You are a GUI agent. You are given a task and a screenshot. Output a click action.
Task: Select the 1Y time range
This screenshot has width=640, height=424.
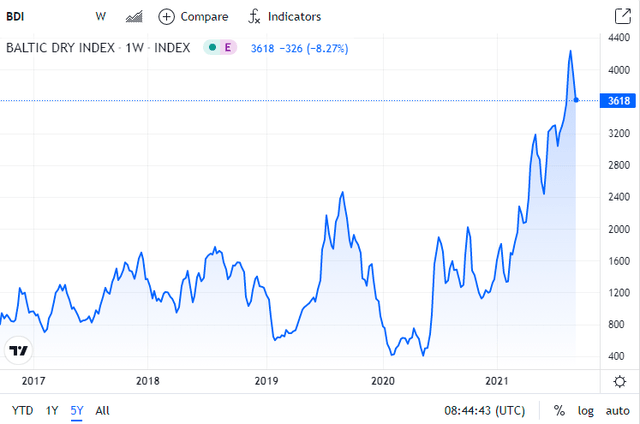[x=52, y=410]
